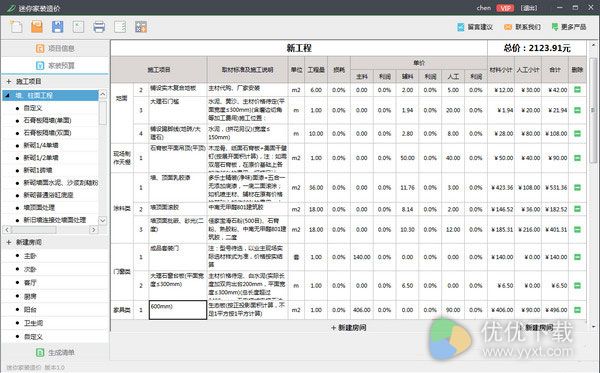Click the 留言建议 feedback icon

461,27
